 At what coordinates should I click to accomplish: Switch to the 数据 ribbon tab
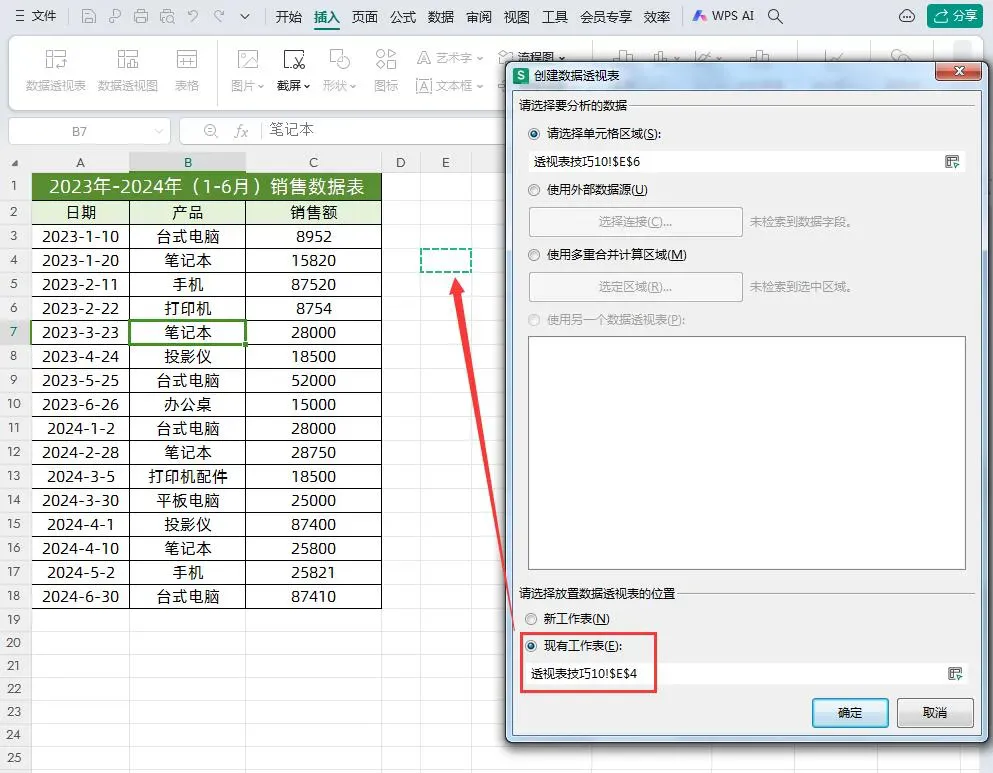440,17
